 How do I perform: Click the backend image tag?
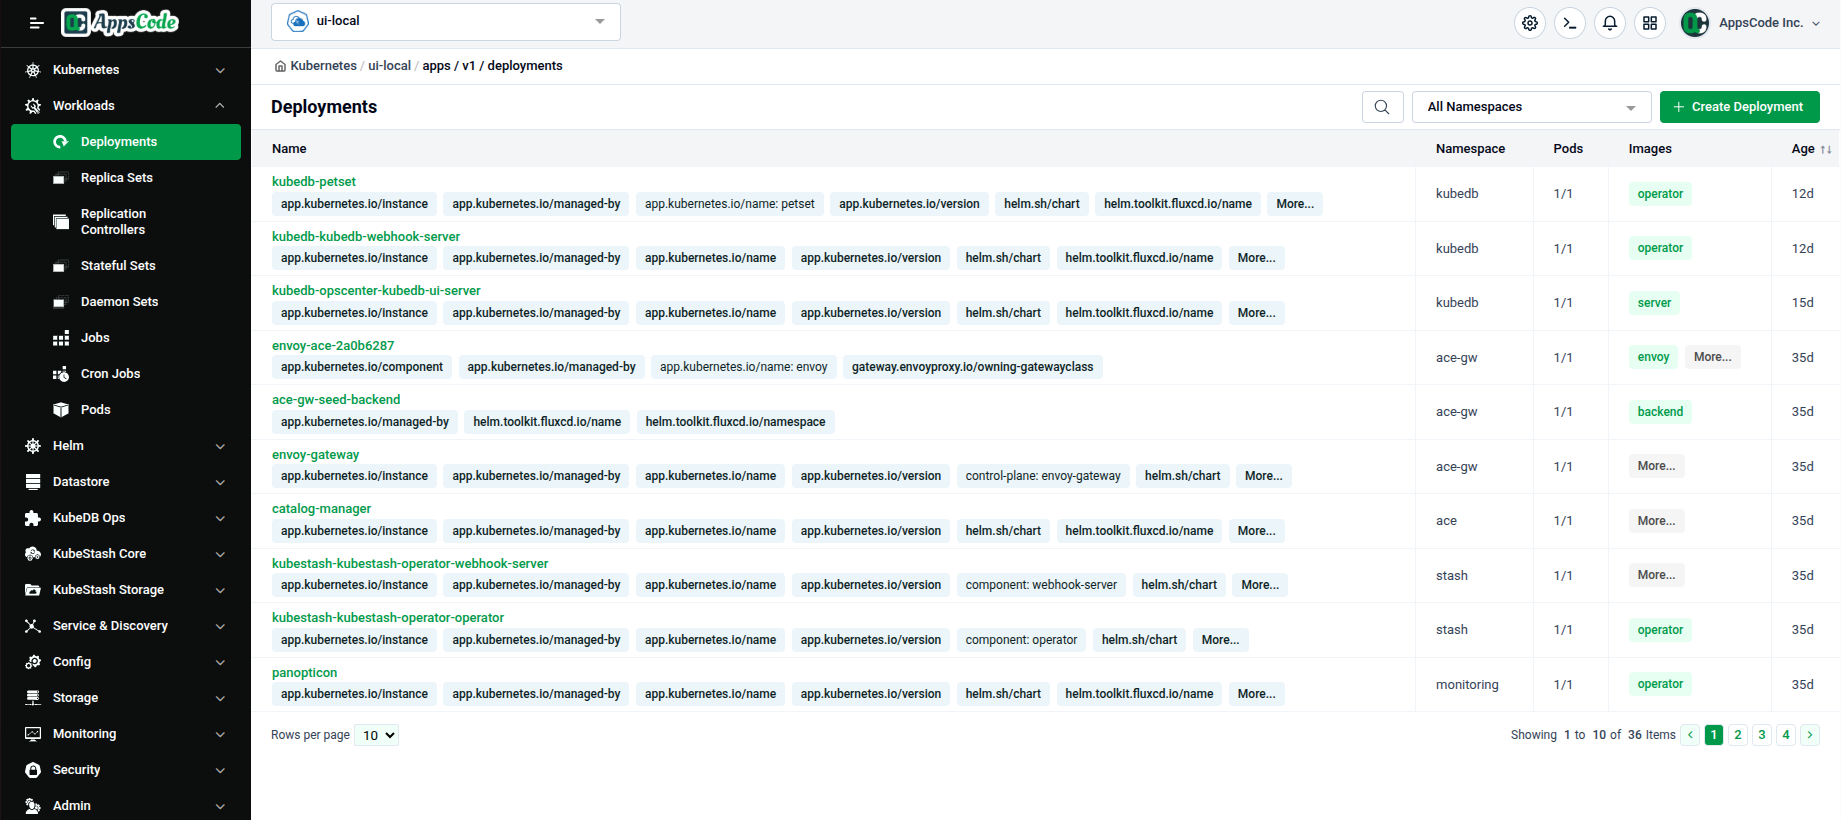(1660, 412)
